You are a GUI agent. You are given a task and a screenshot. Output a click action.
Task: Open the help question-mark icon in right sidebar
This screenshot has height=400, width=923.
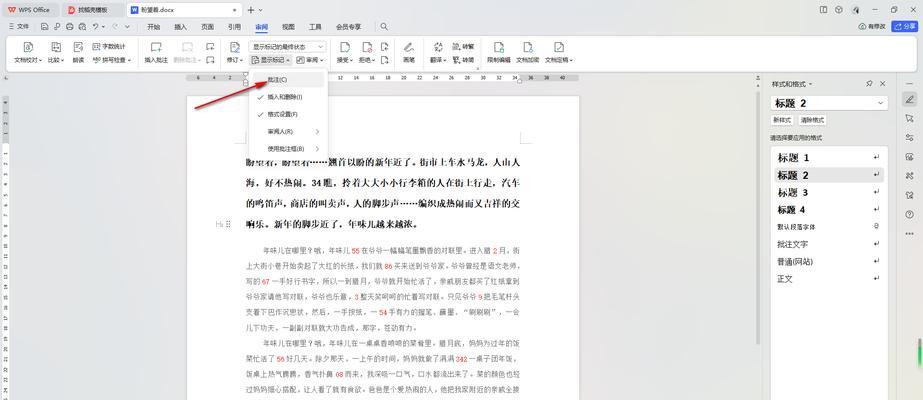coord(909,215)
